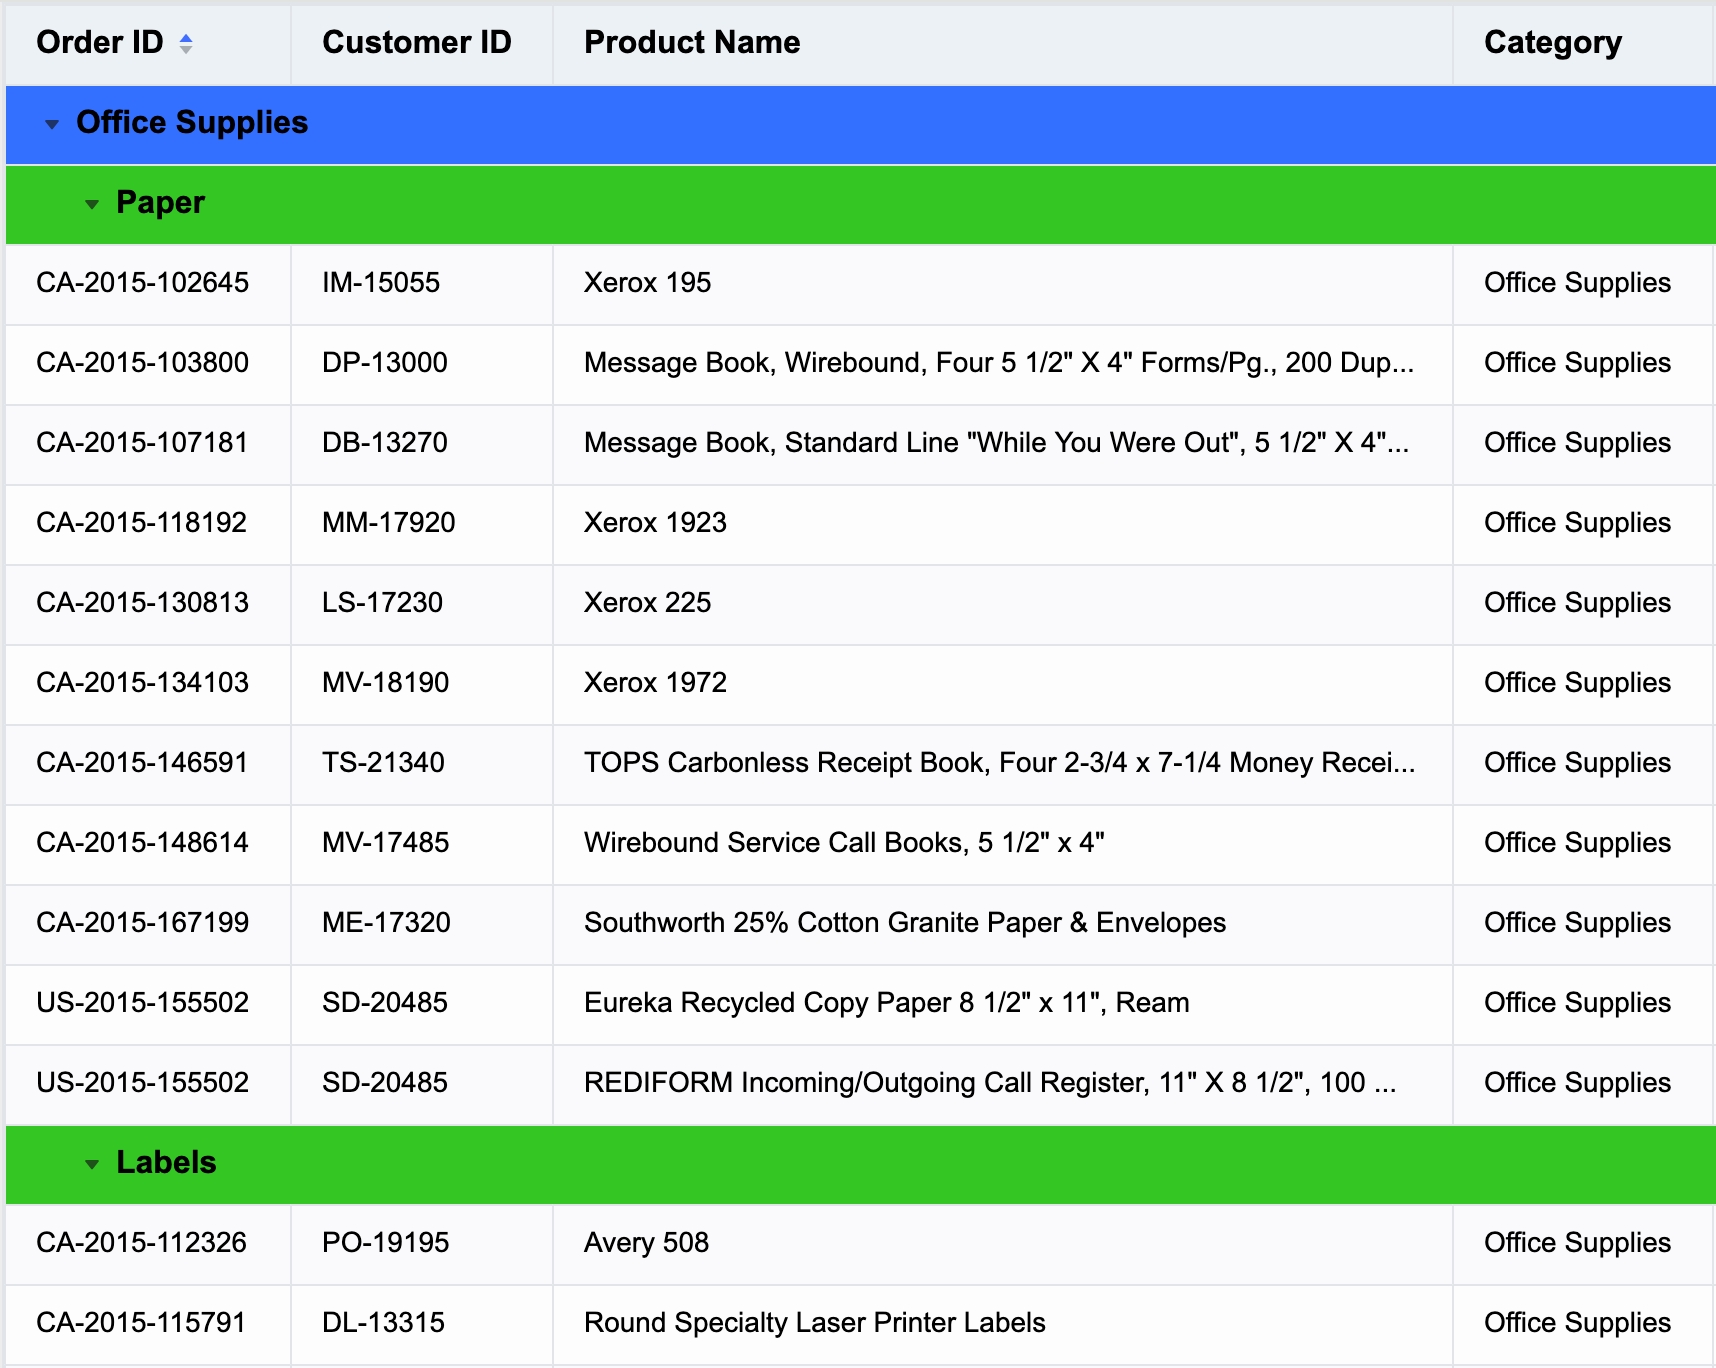Click customer ID IM-15055
1716x1368 pixels.
coord(422,284)
